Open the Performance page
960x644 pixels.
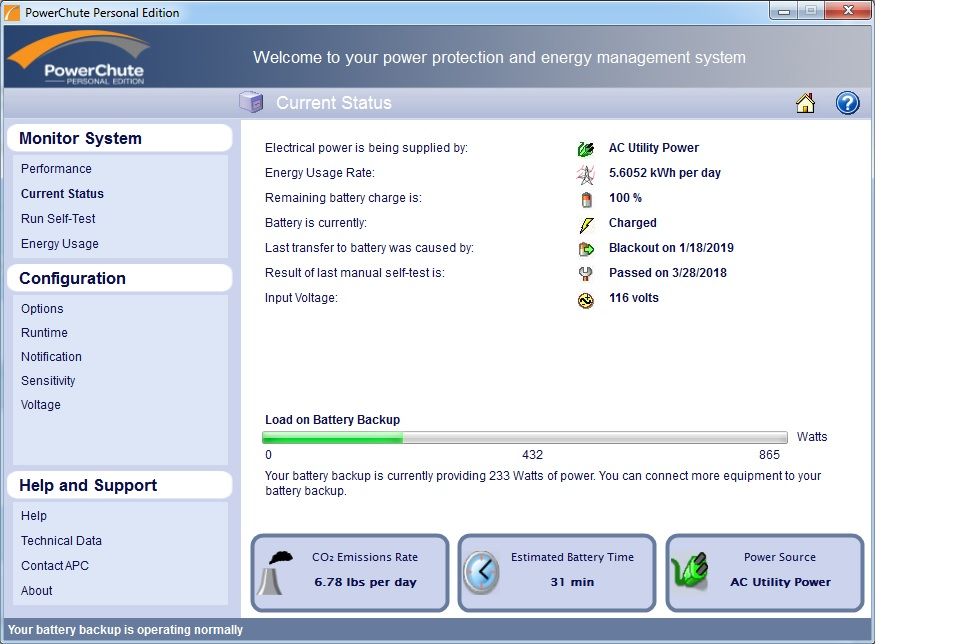coord(56,168)
